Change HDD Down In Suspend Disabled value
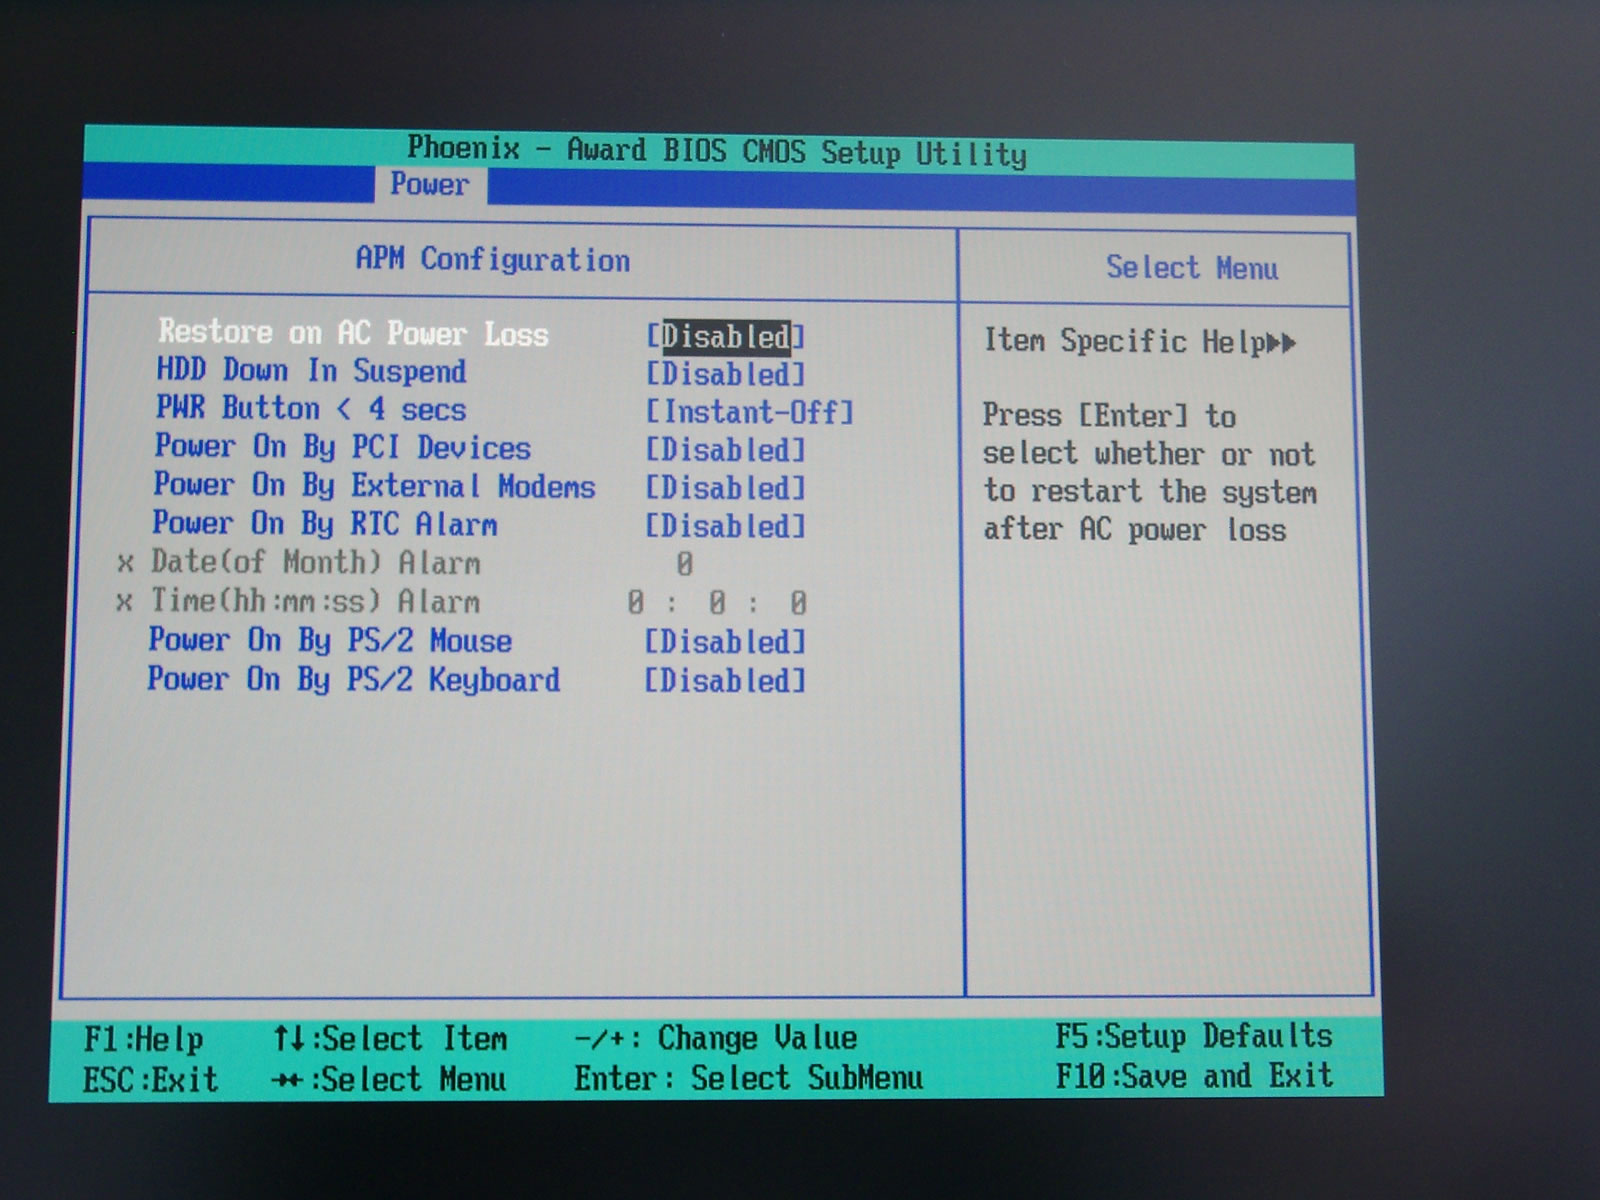Viewport: 1600px width, 1200px height. coord(725,375)
